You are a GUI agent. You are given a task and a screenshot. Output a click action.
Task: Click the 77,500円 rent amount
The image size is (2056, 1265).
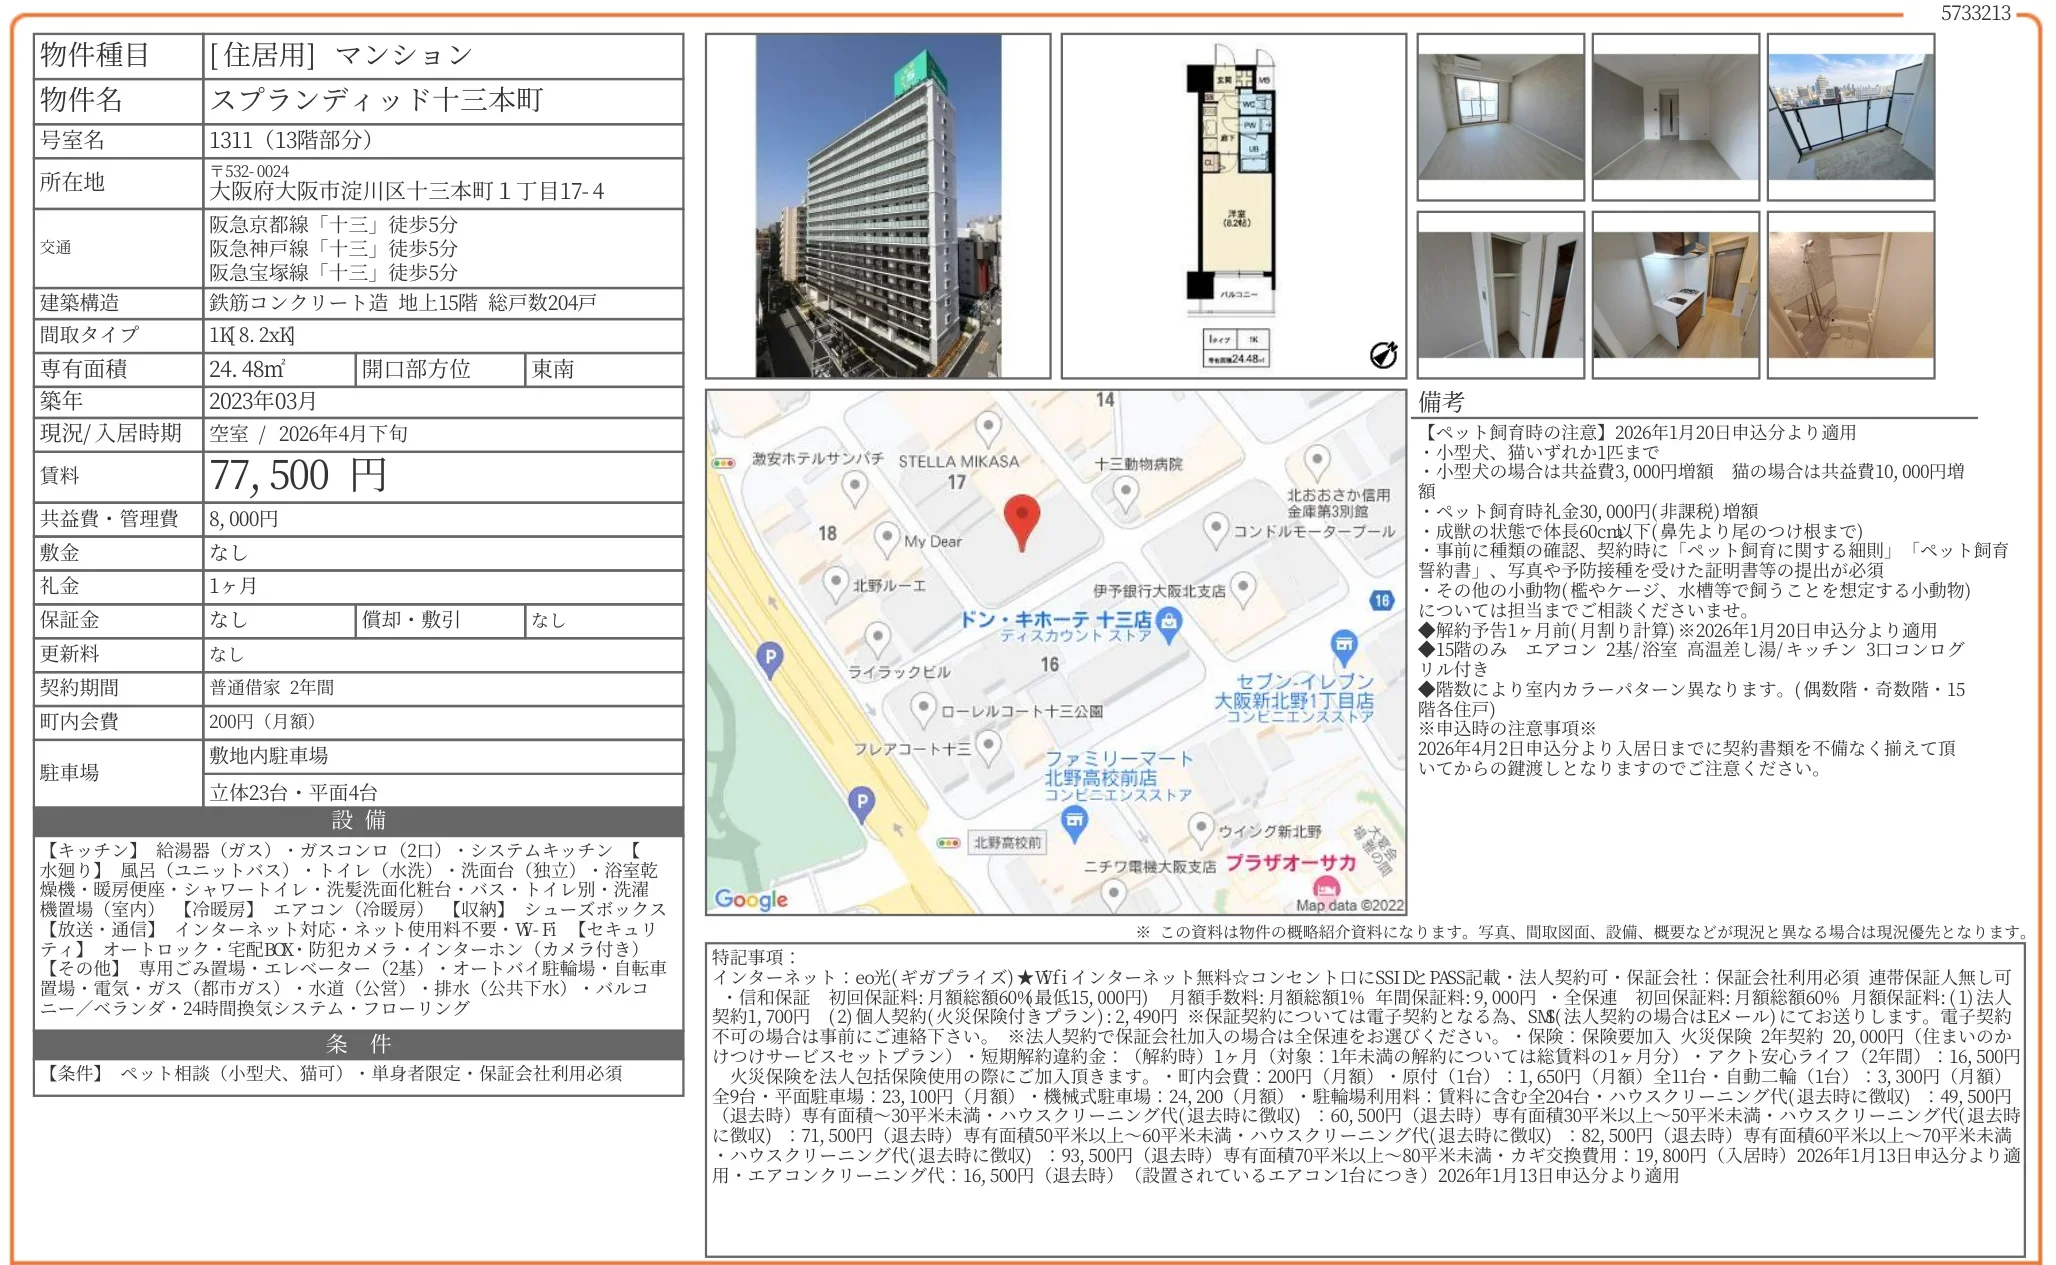click(298, 476)
